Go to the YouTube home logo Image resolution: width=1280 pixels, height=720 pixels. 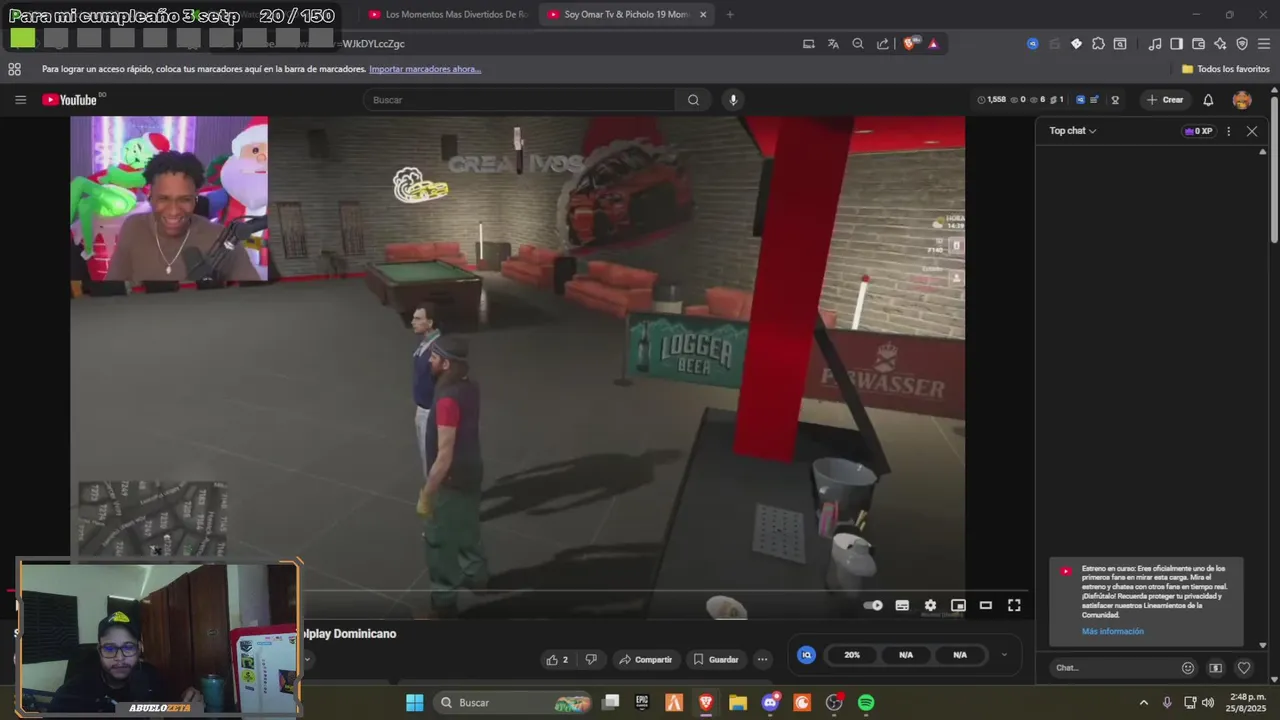pyautogui.click(x=69, y=100)
